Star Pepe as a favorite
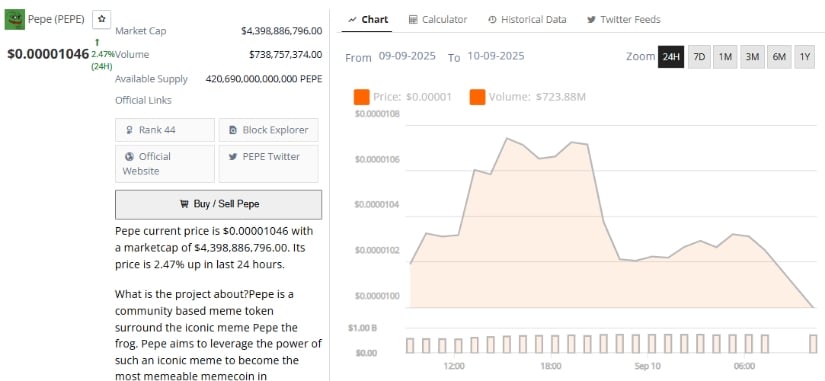This screenshot has width=825, height=381. click(102, 19)
